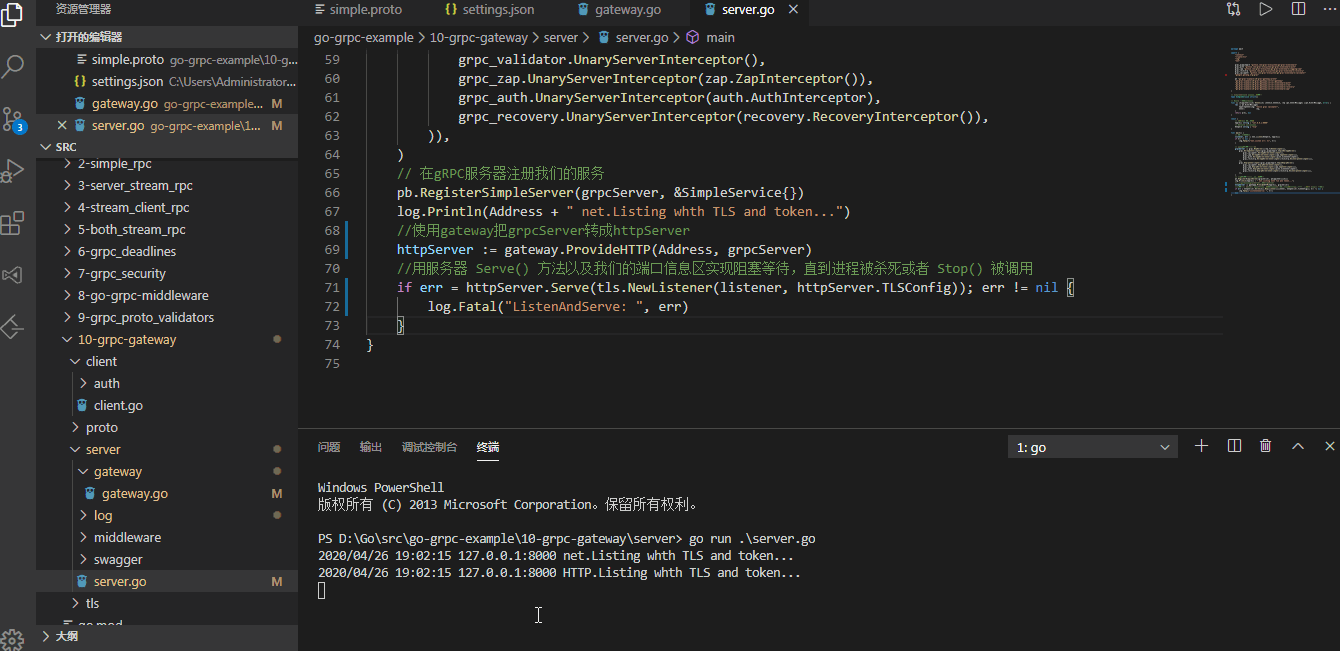The width and height of the screenshot is (1340, 651).
Task: Click inside the terminal input area
Action: click(x=600, y=590)
